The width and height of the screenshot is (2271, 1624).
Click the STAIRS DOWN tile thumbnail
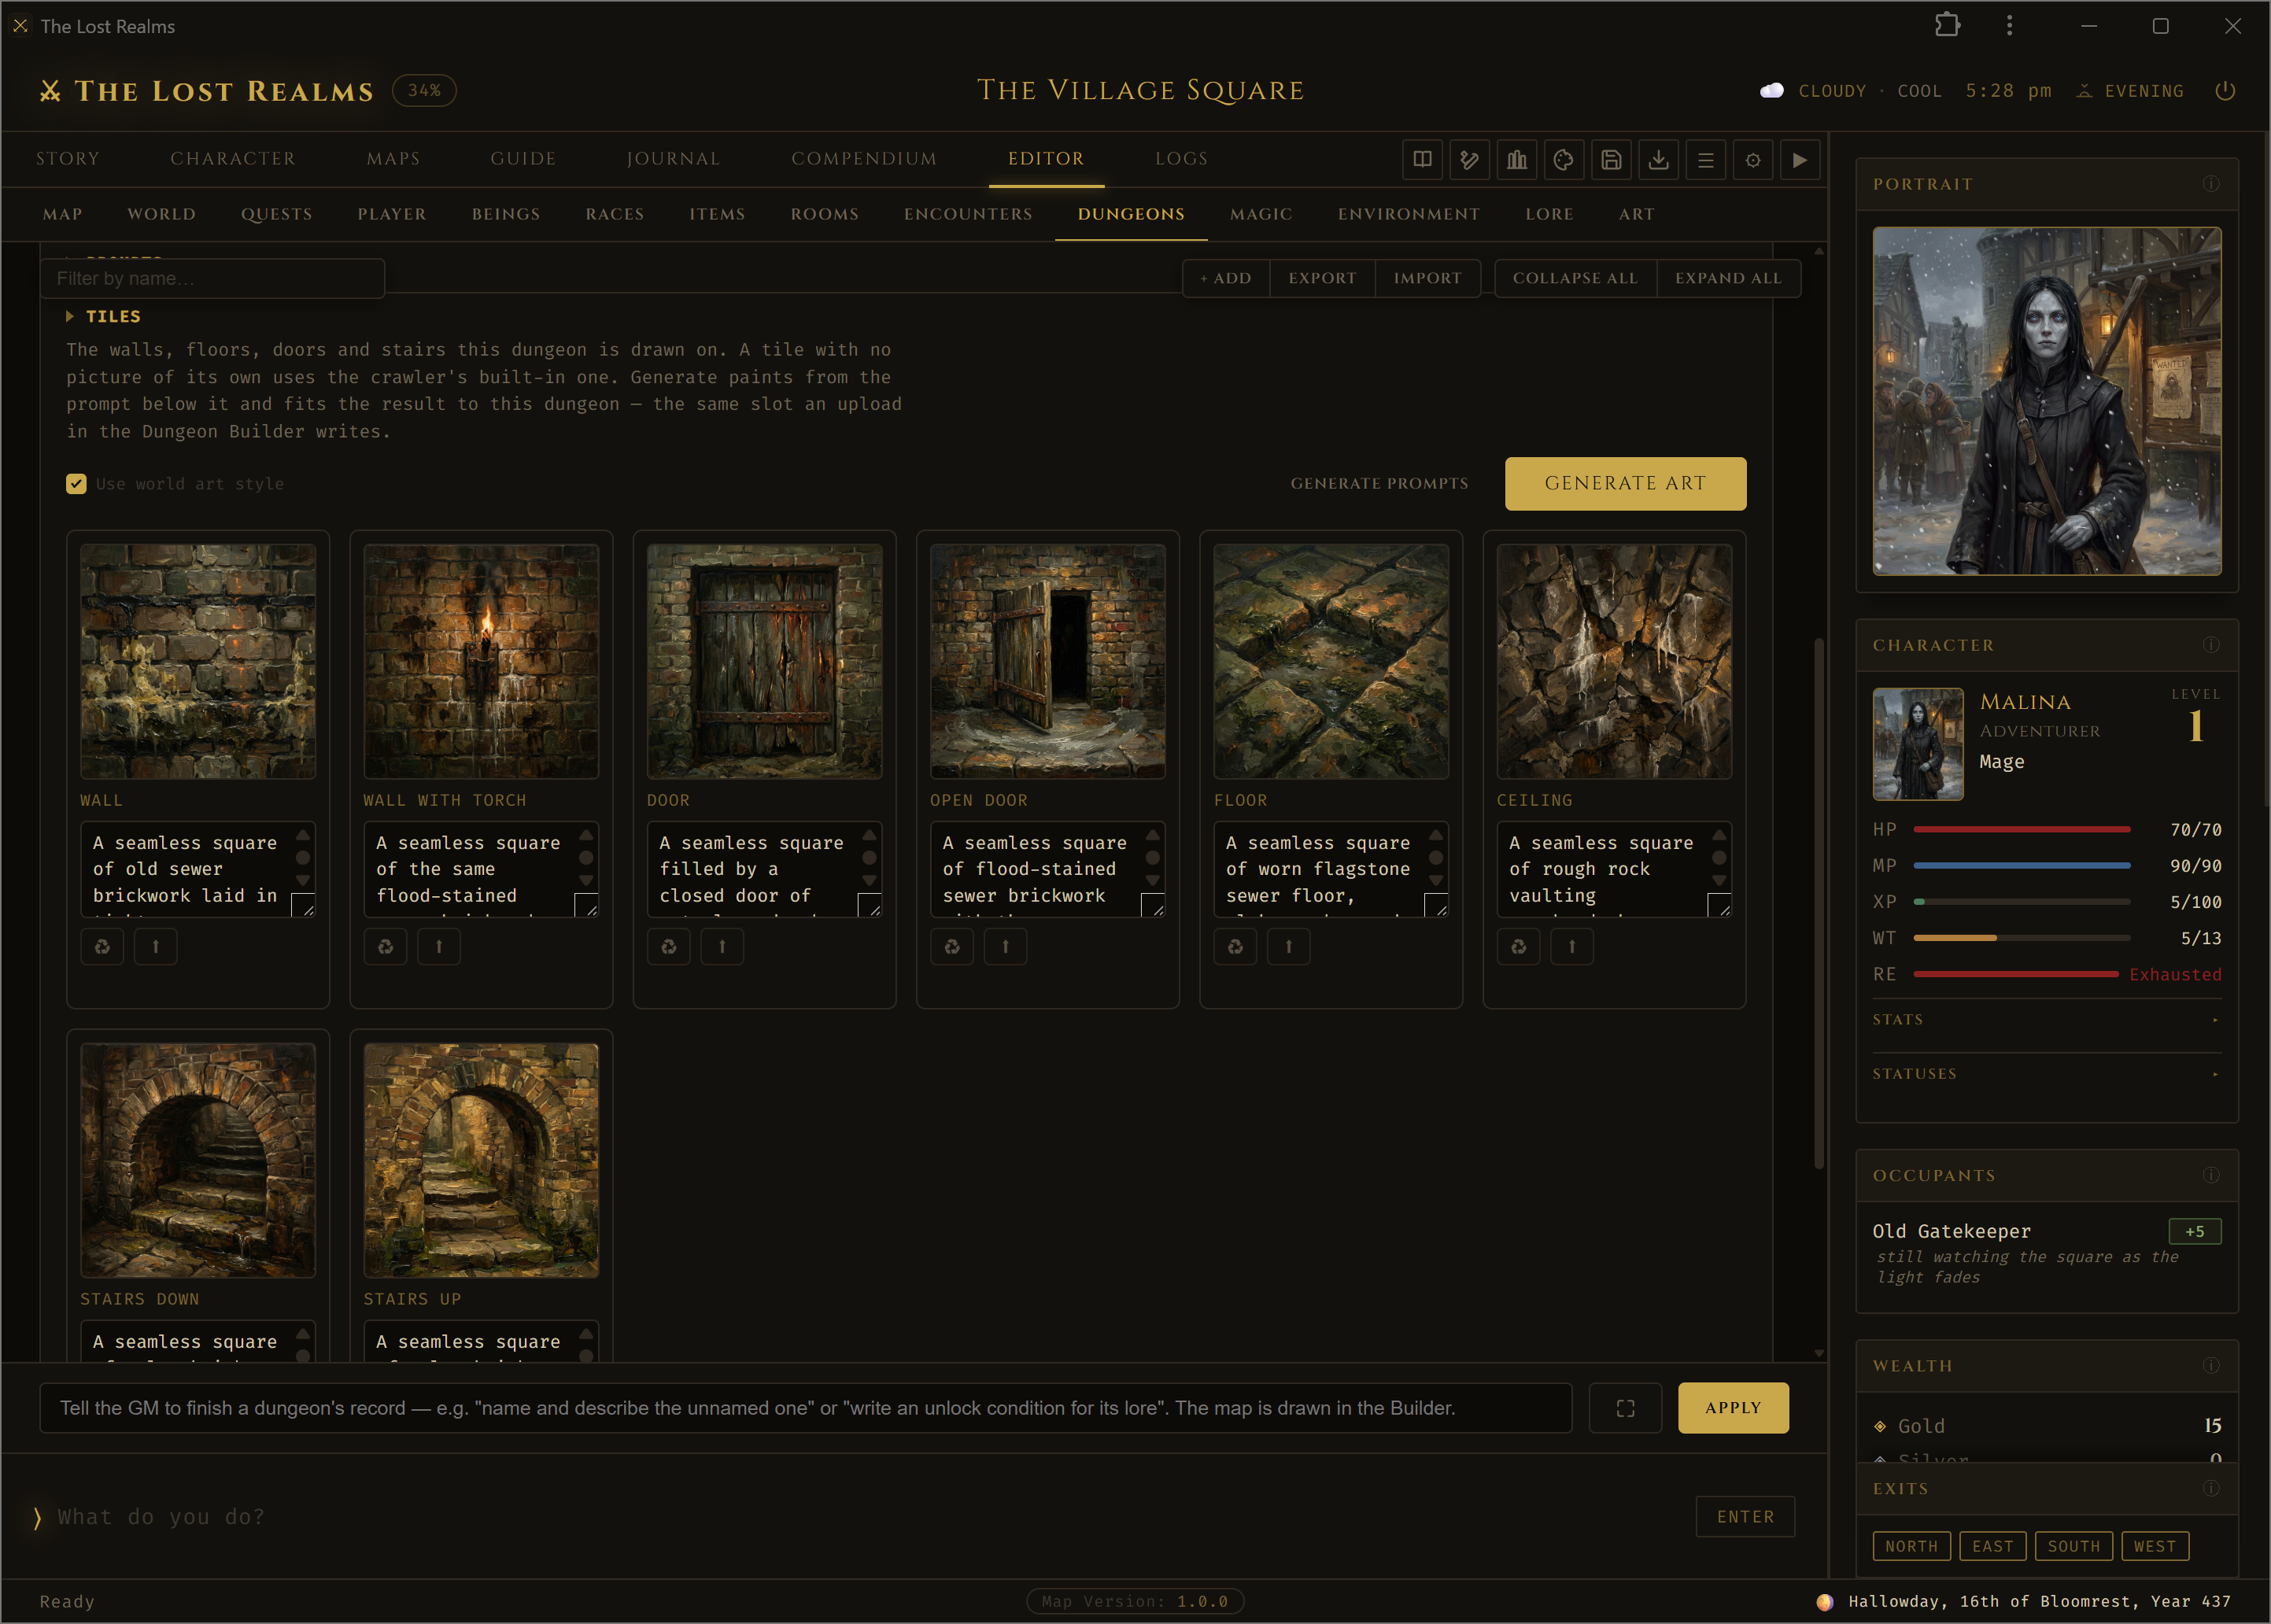(x=198, y=1160)
